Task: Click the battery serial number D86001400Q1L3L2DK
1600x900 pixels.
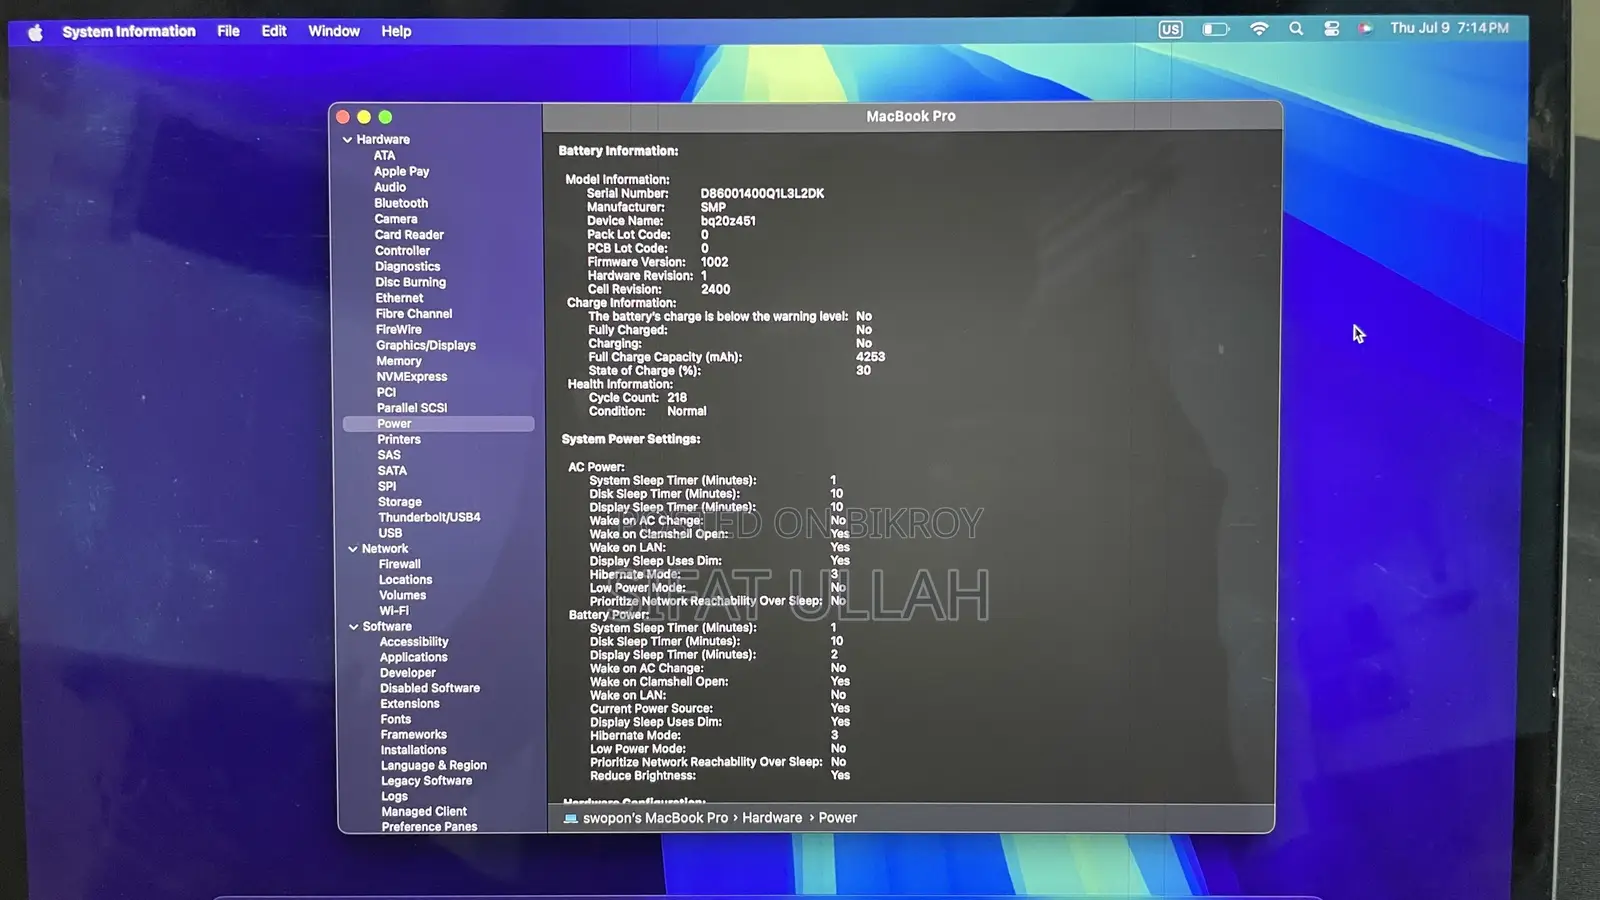Action: point(762,194)
